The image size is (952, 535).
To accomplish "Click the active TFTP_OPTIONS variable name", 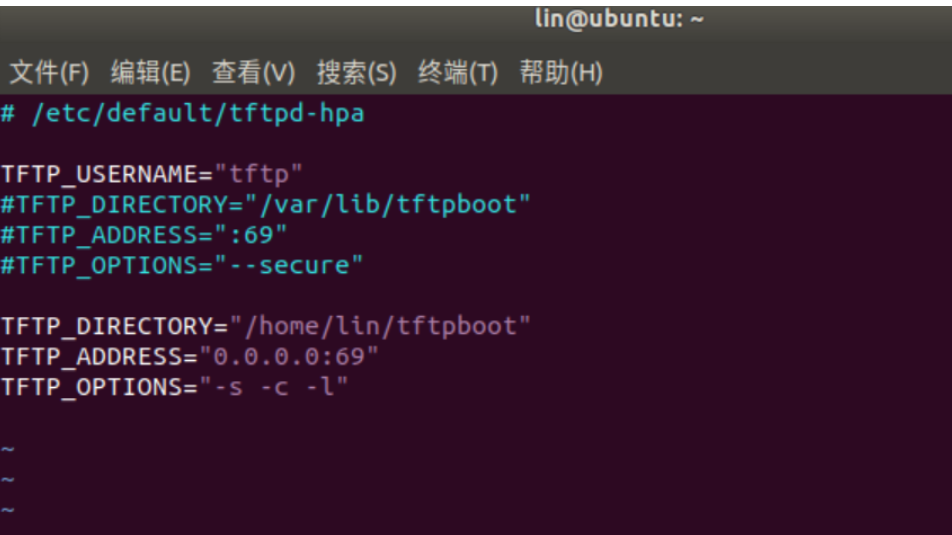I will [92, 387].
